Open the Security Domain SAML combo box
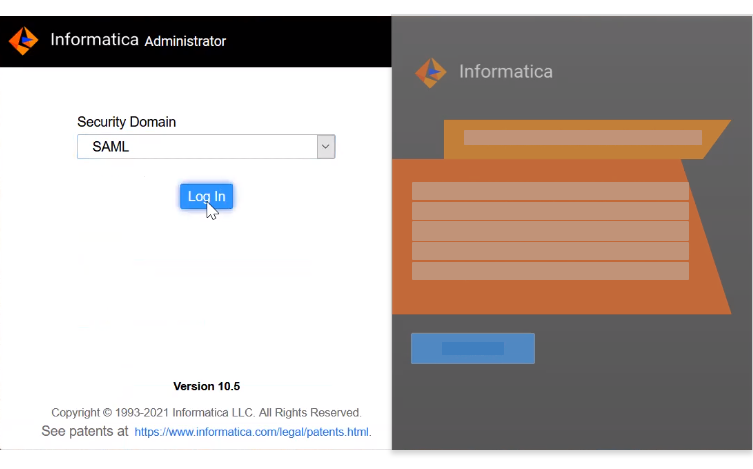The width and height of the screenshot is (753, 469). coord(197,147)
